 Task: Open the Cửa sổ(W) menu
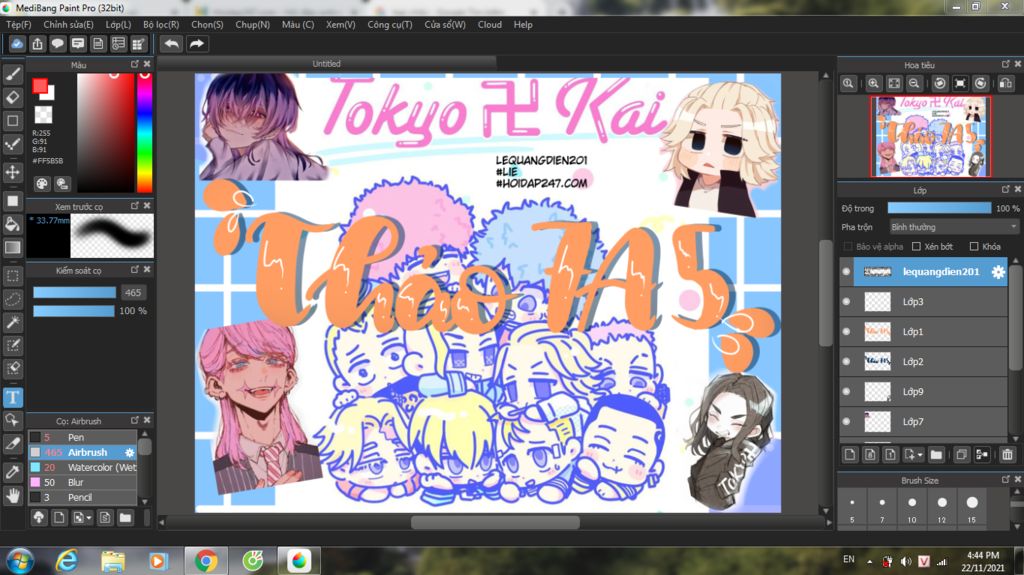(x=445, y=24)
